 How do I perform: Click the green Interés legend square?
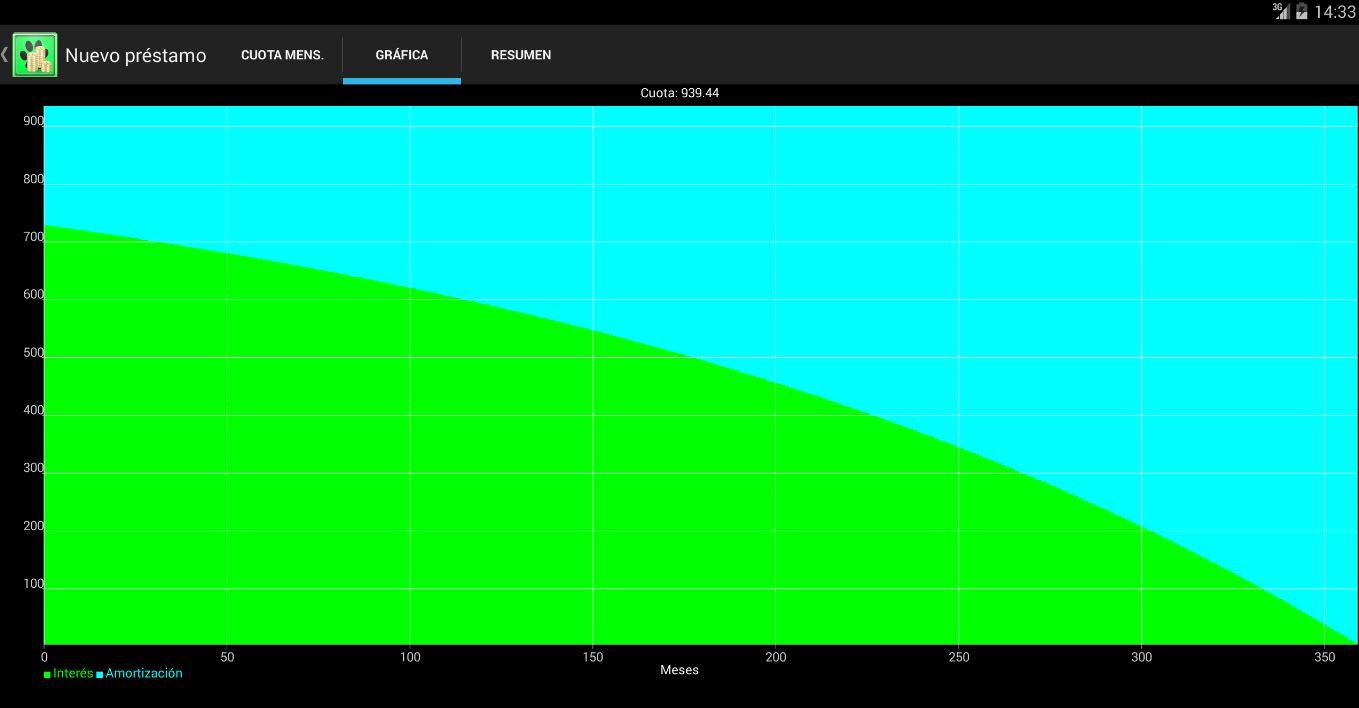pyautogui.click(x=47, y=675)
